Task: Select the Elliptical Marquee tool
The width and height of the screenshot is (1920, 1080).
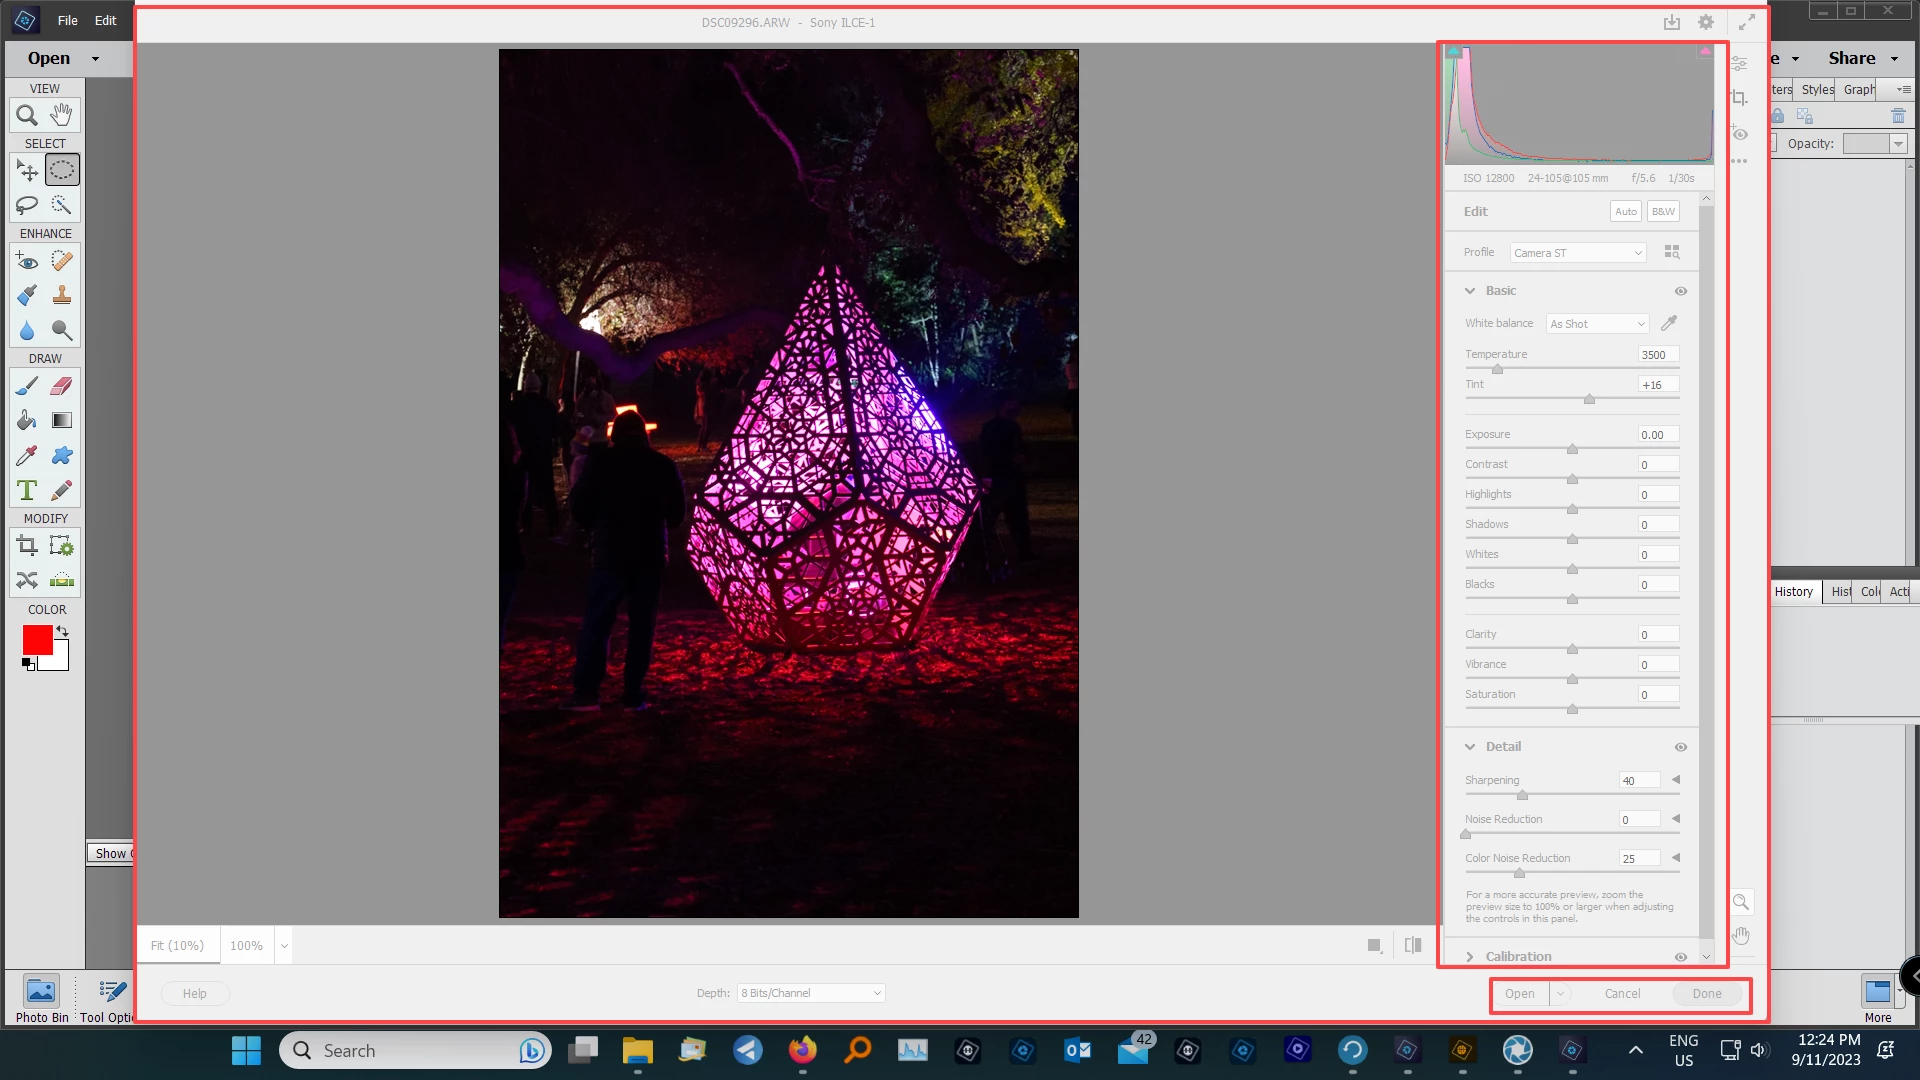Action: 62,170
